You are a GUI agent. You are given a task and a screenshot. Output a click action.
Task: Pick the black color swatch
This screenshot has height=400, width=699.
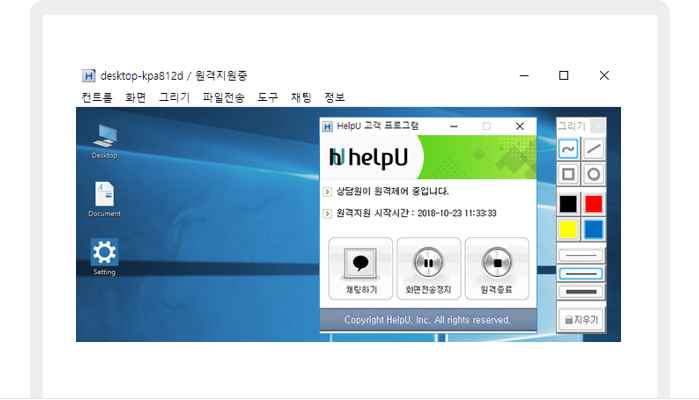(568, 204)
